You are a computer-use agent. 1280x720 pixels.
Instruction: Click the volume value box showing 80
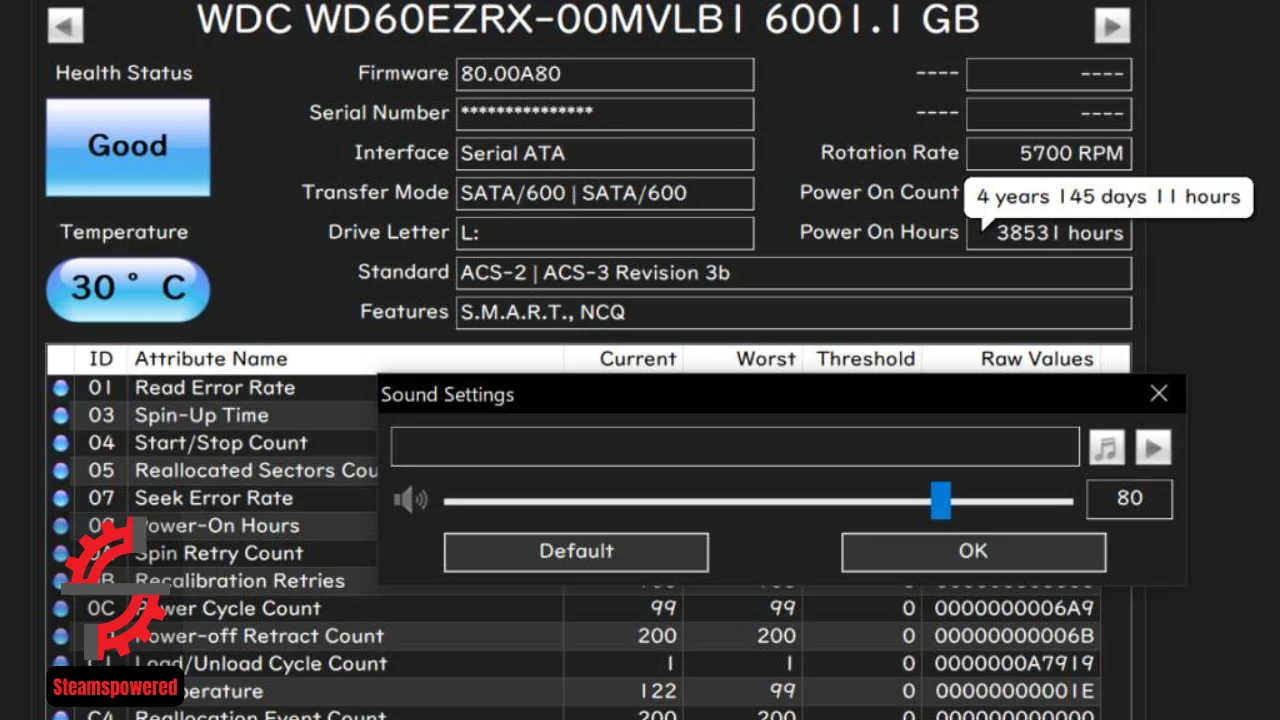pos(1129,498)
